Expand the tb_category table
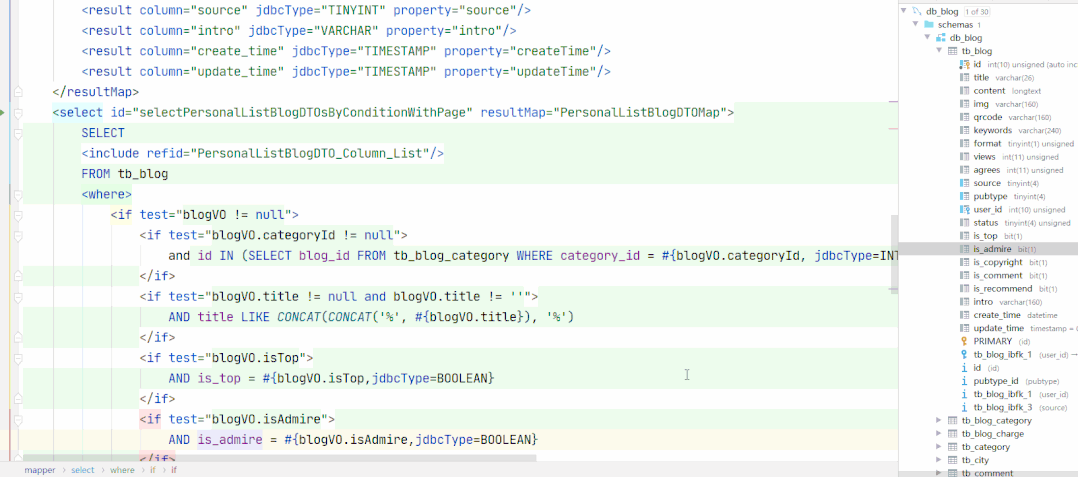Image resolution: width=1078 pixels, height=477 pixels. tap(939, 447)
